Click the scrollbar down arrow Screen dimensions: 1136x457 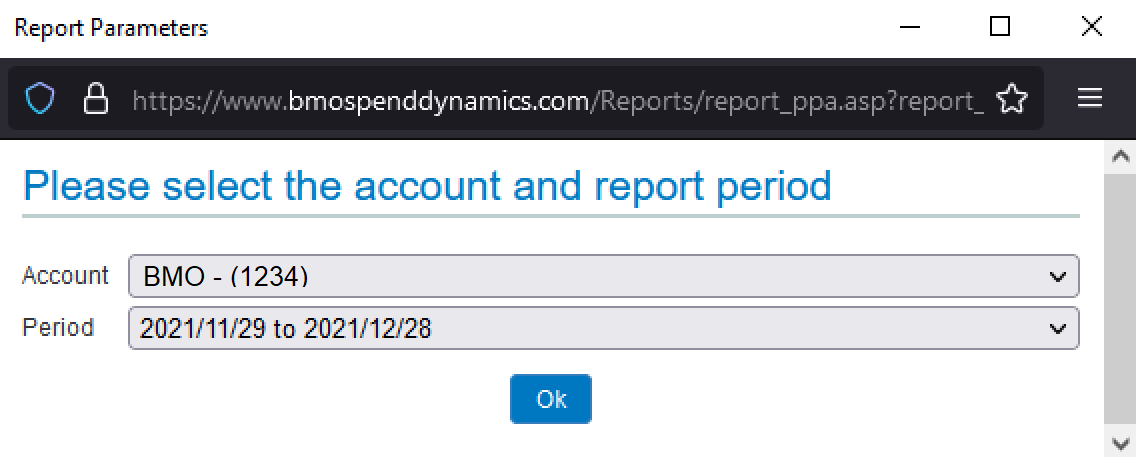[1120, 441]
